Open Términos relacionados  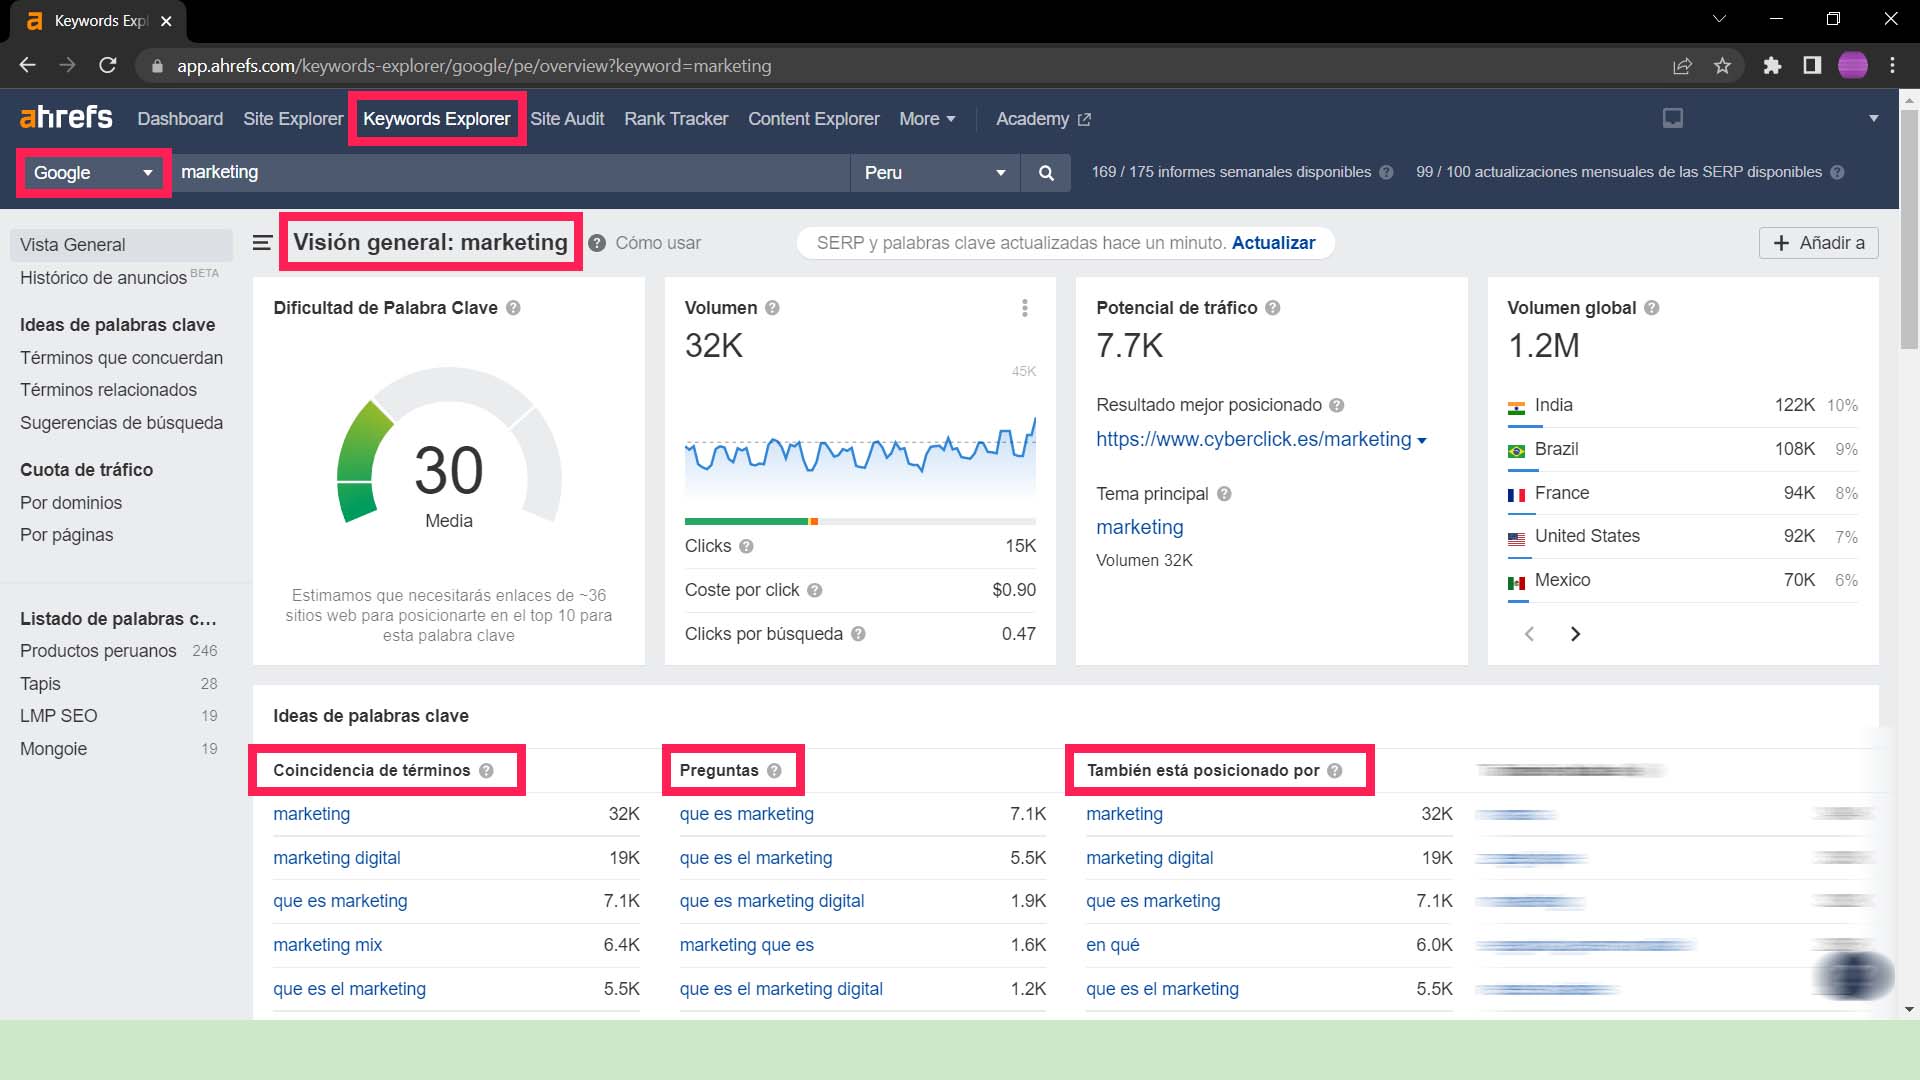[x=108, y=390]
